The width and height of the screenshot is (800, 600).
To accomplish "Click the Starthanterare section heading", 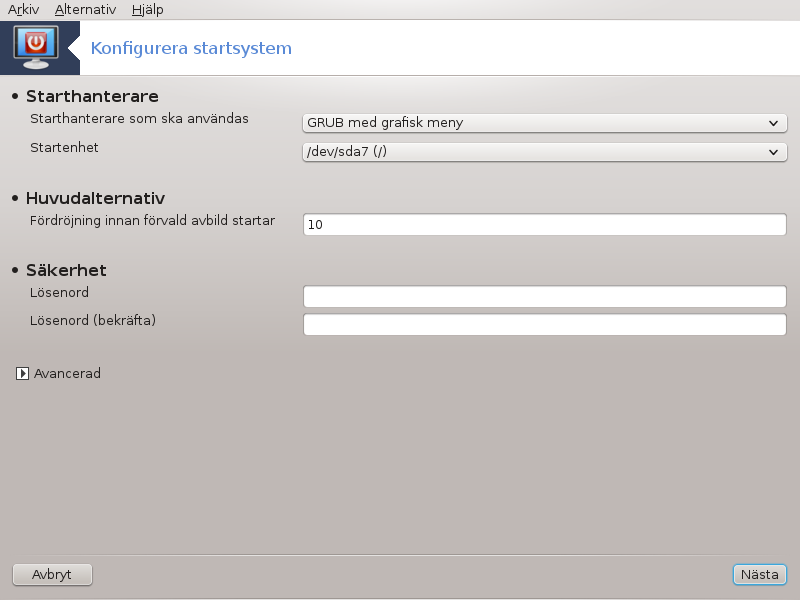I will pyautogui.click(x=92, y=96).
